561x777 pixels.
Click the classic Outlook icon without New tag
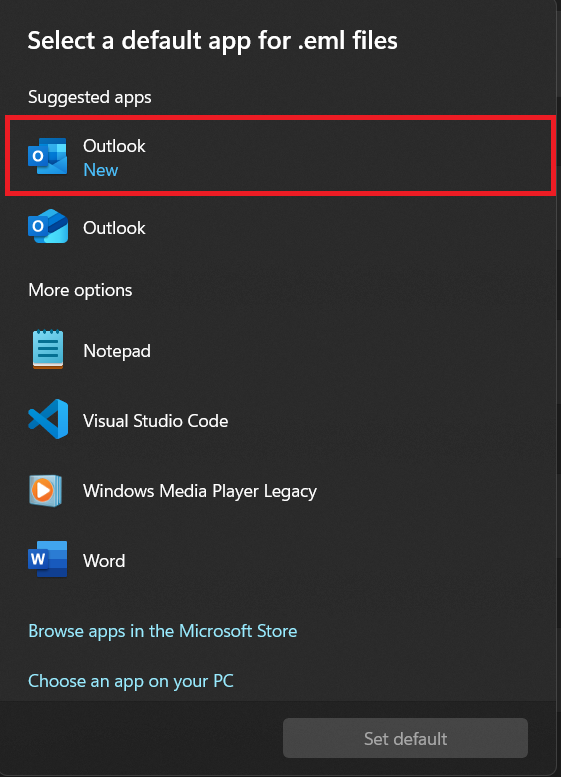[x=48, y=226]
